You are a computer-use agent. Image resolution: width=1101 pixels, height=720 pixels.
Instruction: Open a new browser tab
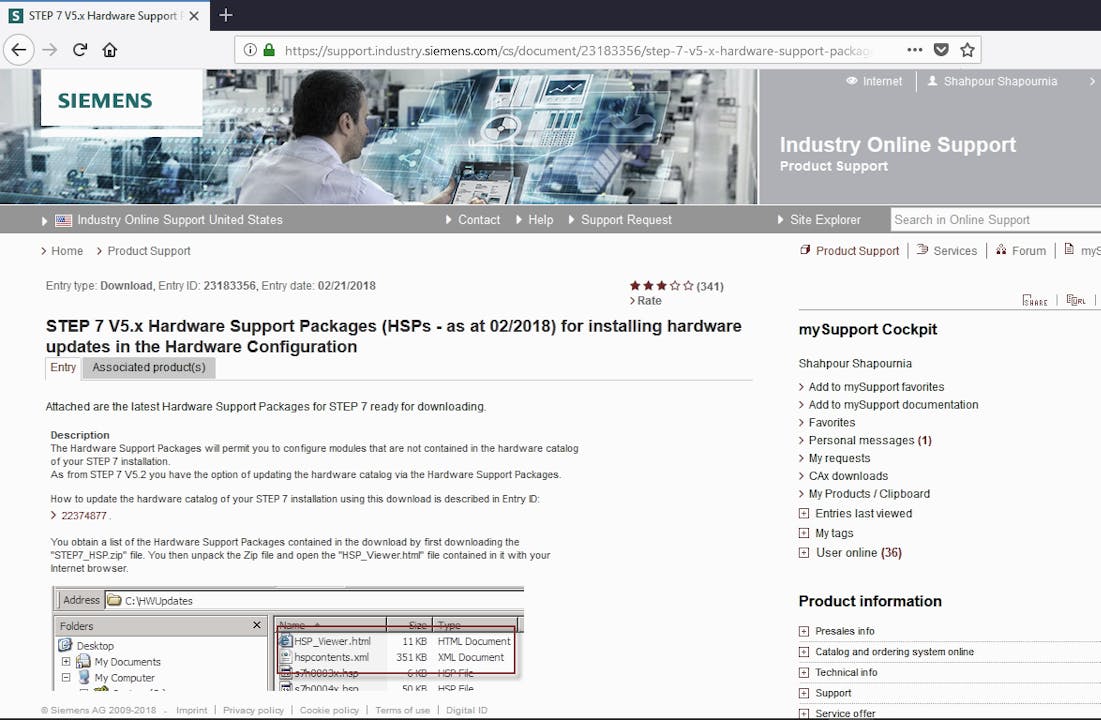pyautogui.click(x=226, y=15)
